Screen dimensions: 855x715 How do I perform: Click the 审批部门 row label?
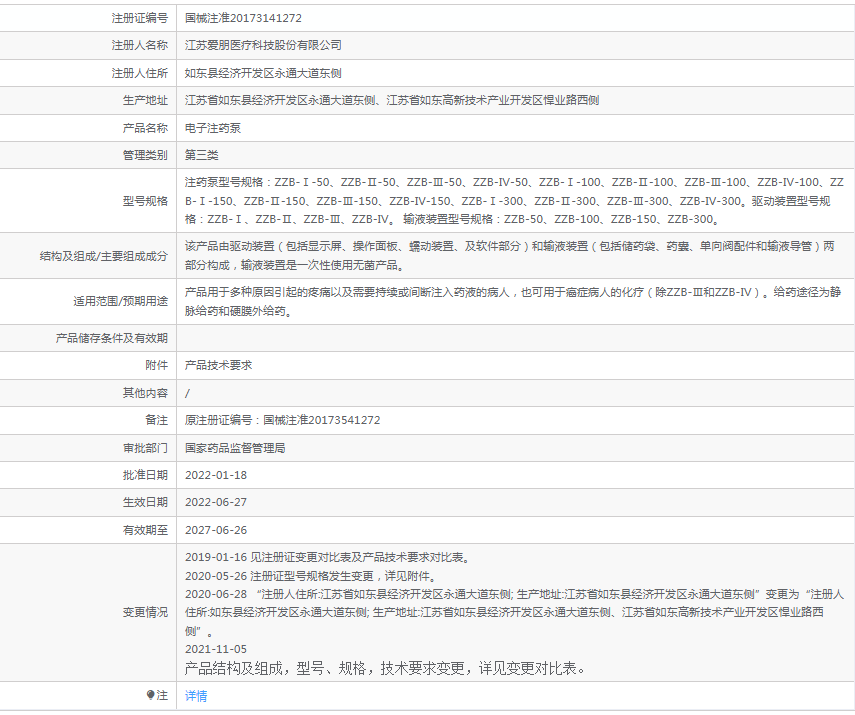pos(145,448)
